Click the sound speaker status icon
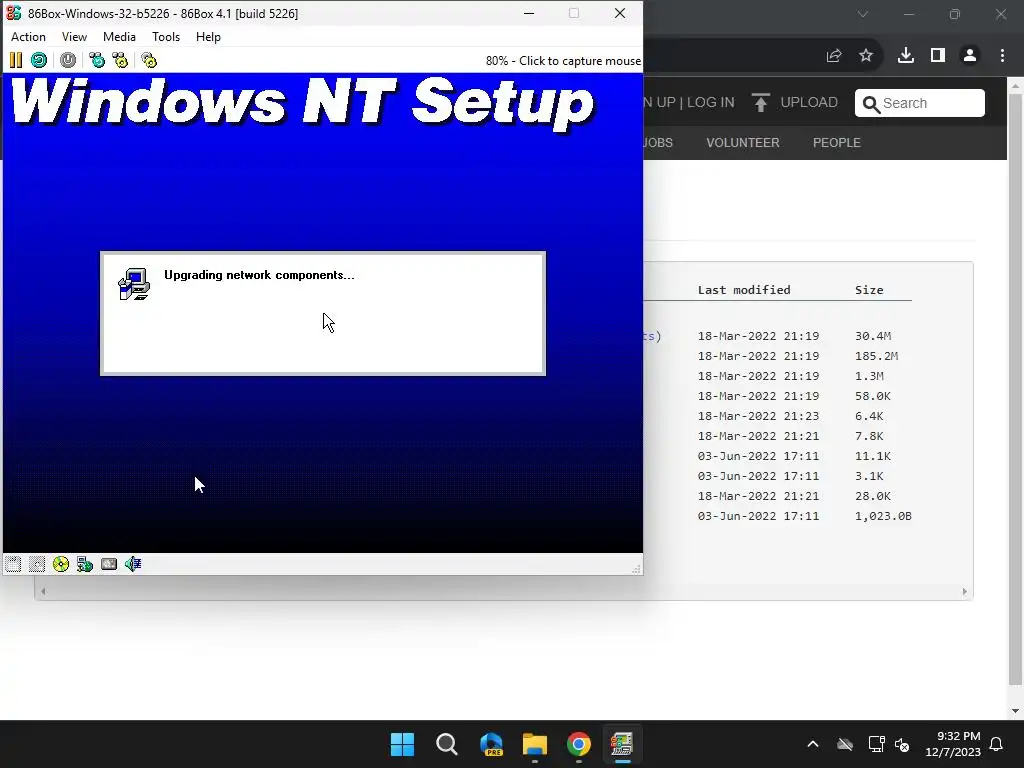Screen dimensions: 1024x768 133,564
